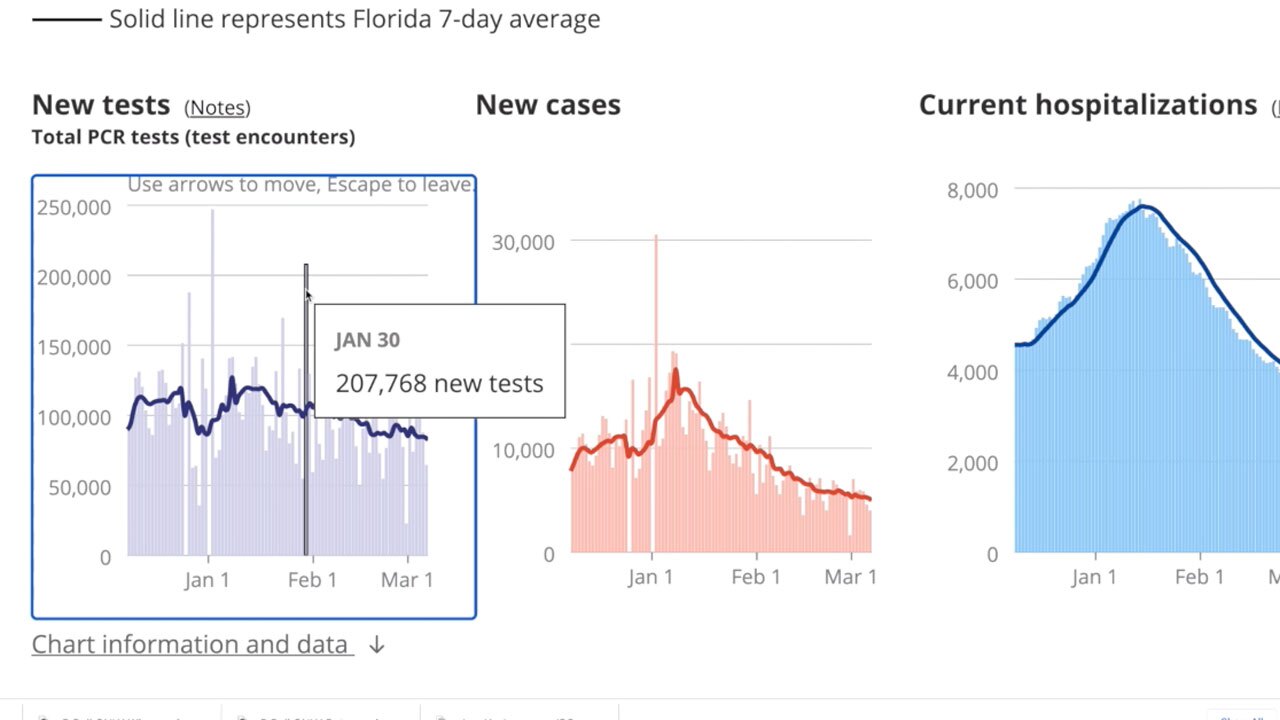Viewport: 1280px width, 720px height.
Task: Click the Jan 1 axis label on New tests
Action: tap(208, 579)
